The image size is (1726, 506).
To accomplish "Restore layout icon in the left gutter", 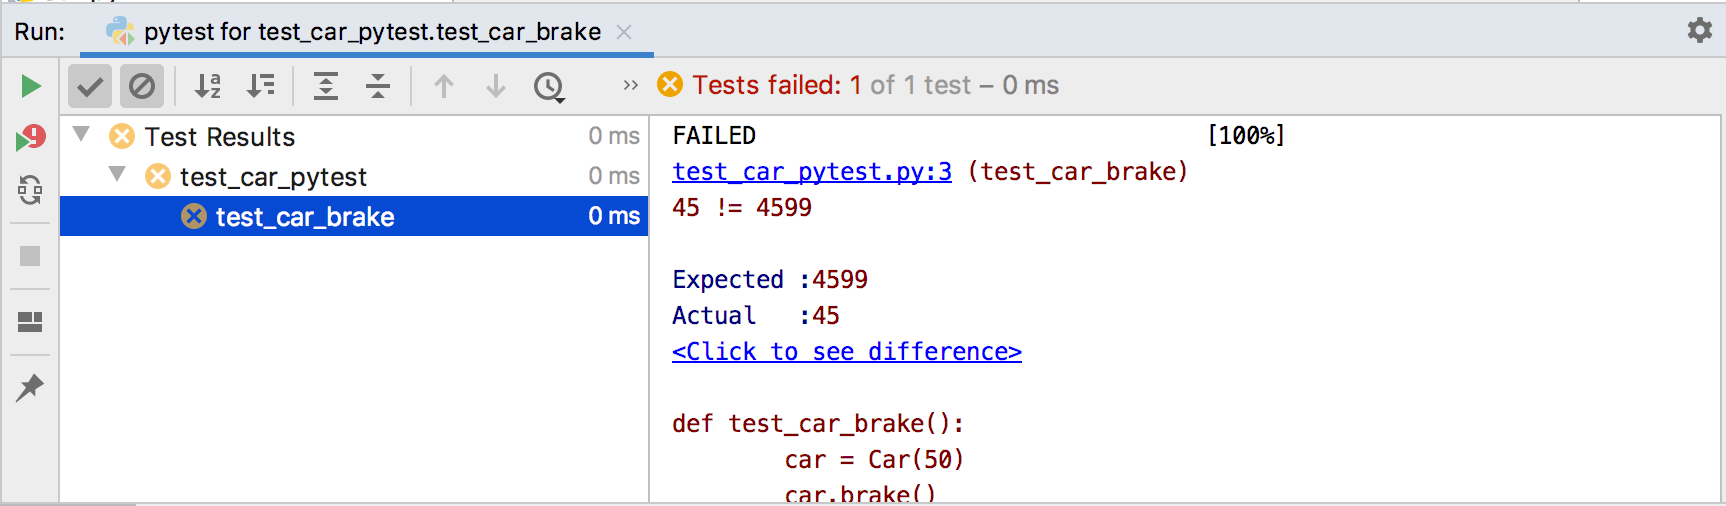I will point(31,321).
